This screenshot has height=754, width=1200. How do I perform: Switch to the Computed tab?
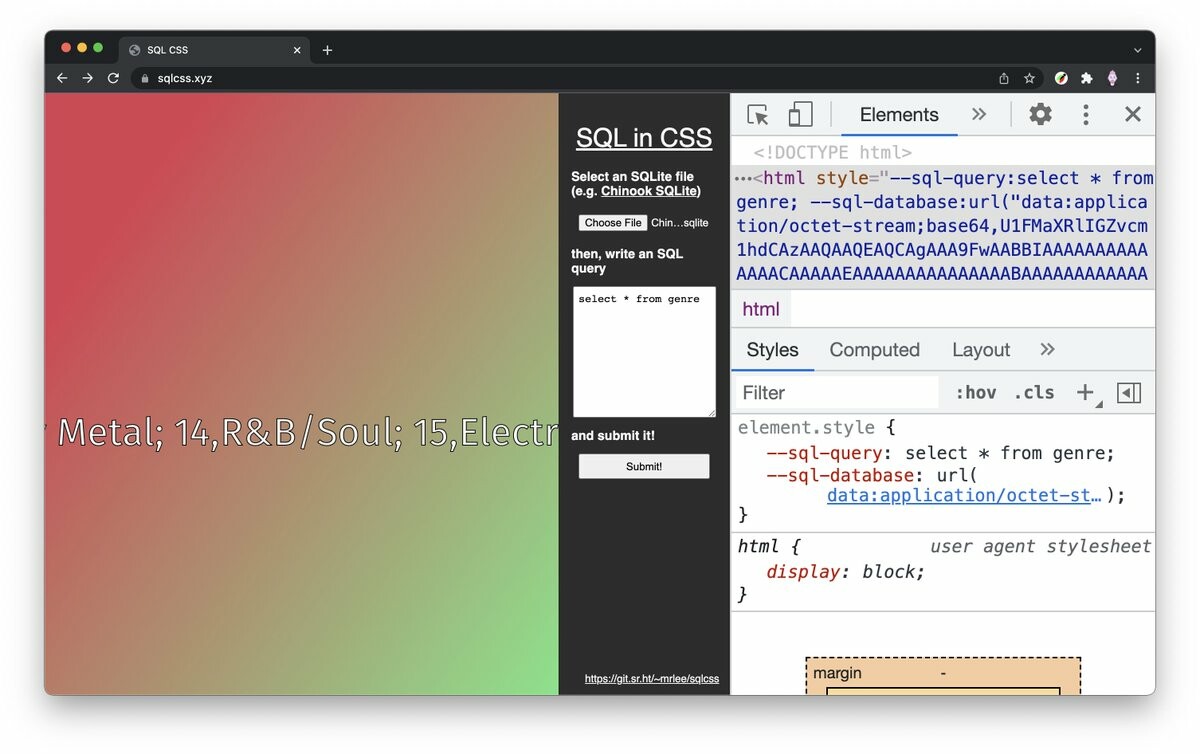tap(874, 350)
